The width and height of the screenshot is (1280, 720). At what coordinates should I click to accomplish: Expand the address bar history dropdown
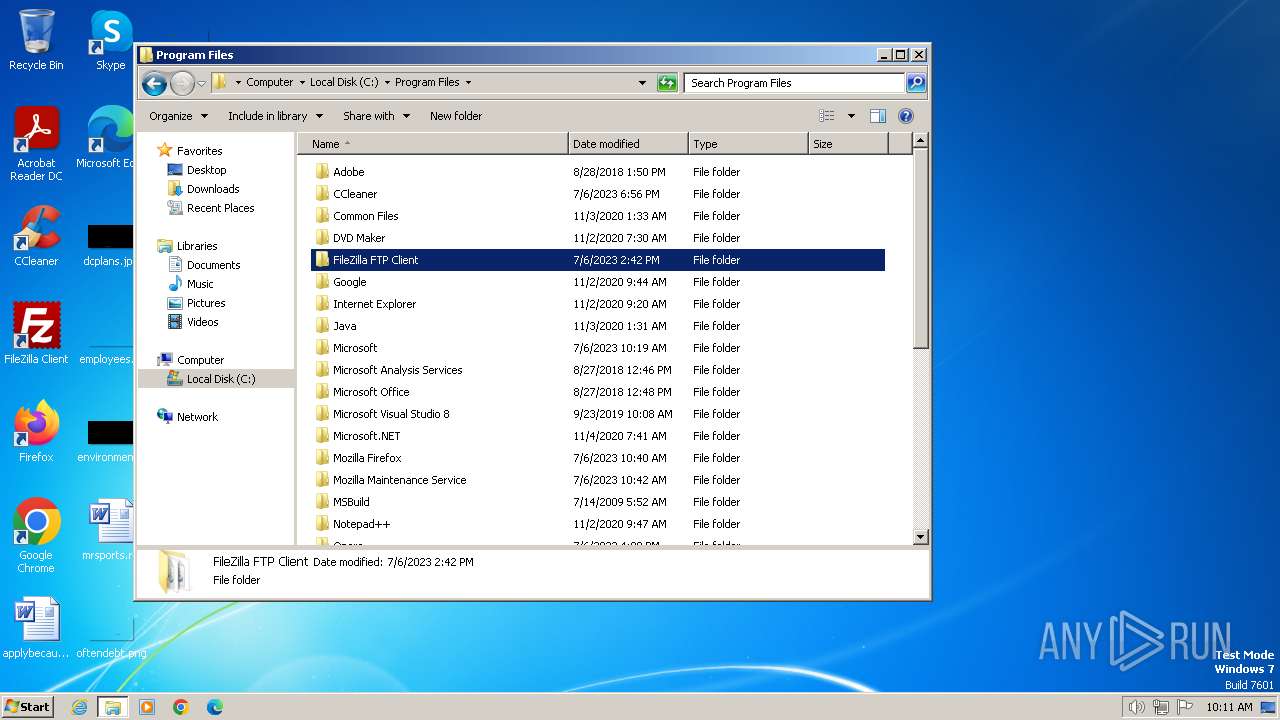642,83
